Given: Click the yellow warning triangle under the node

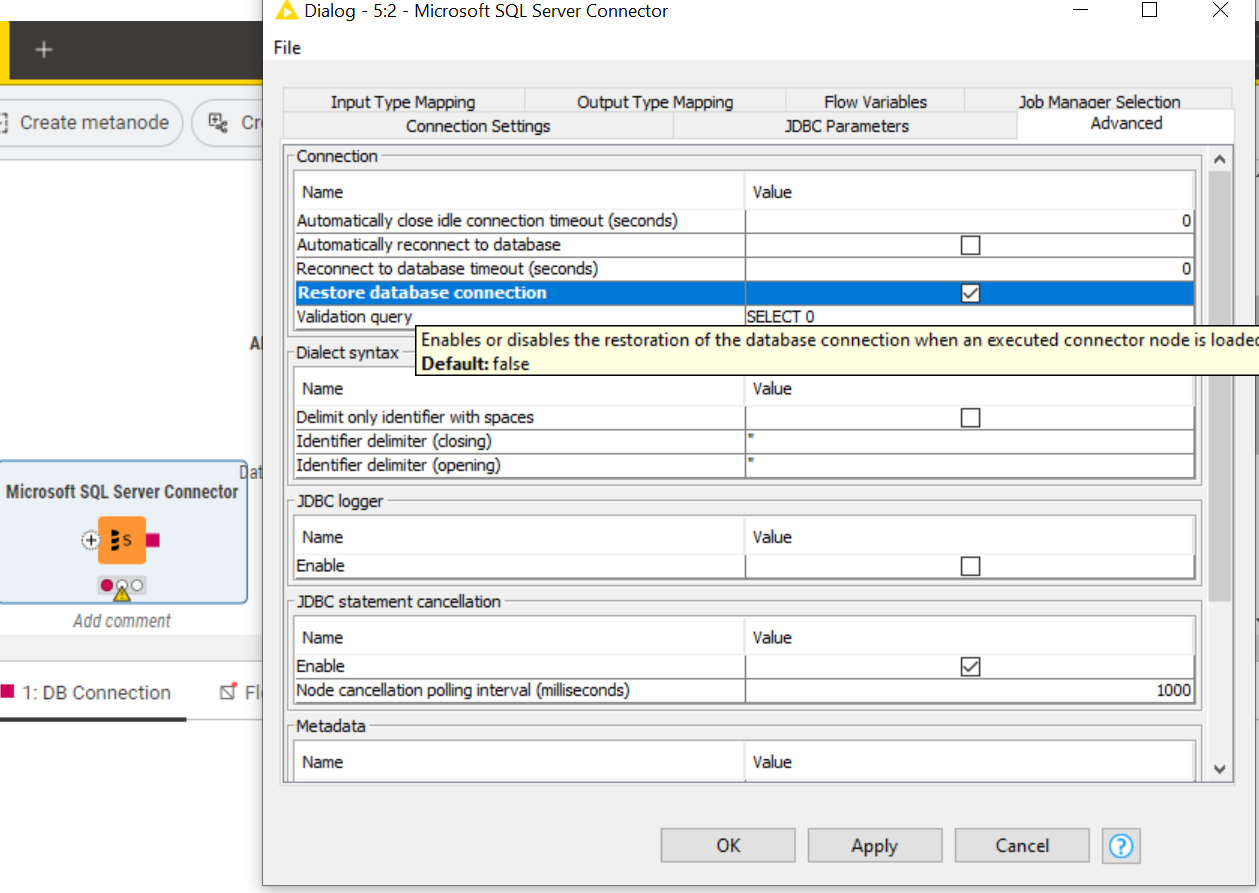Looking at the screenshot, I should [x=122, y=593].
